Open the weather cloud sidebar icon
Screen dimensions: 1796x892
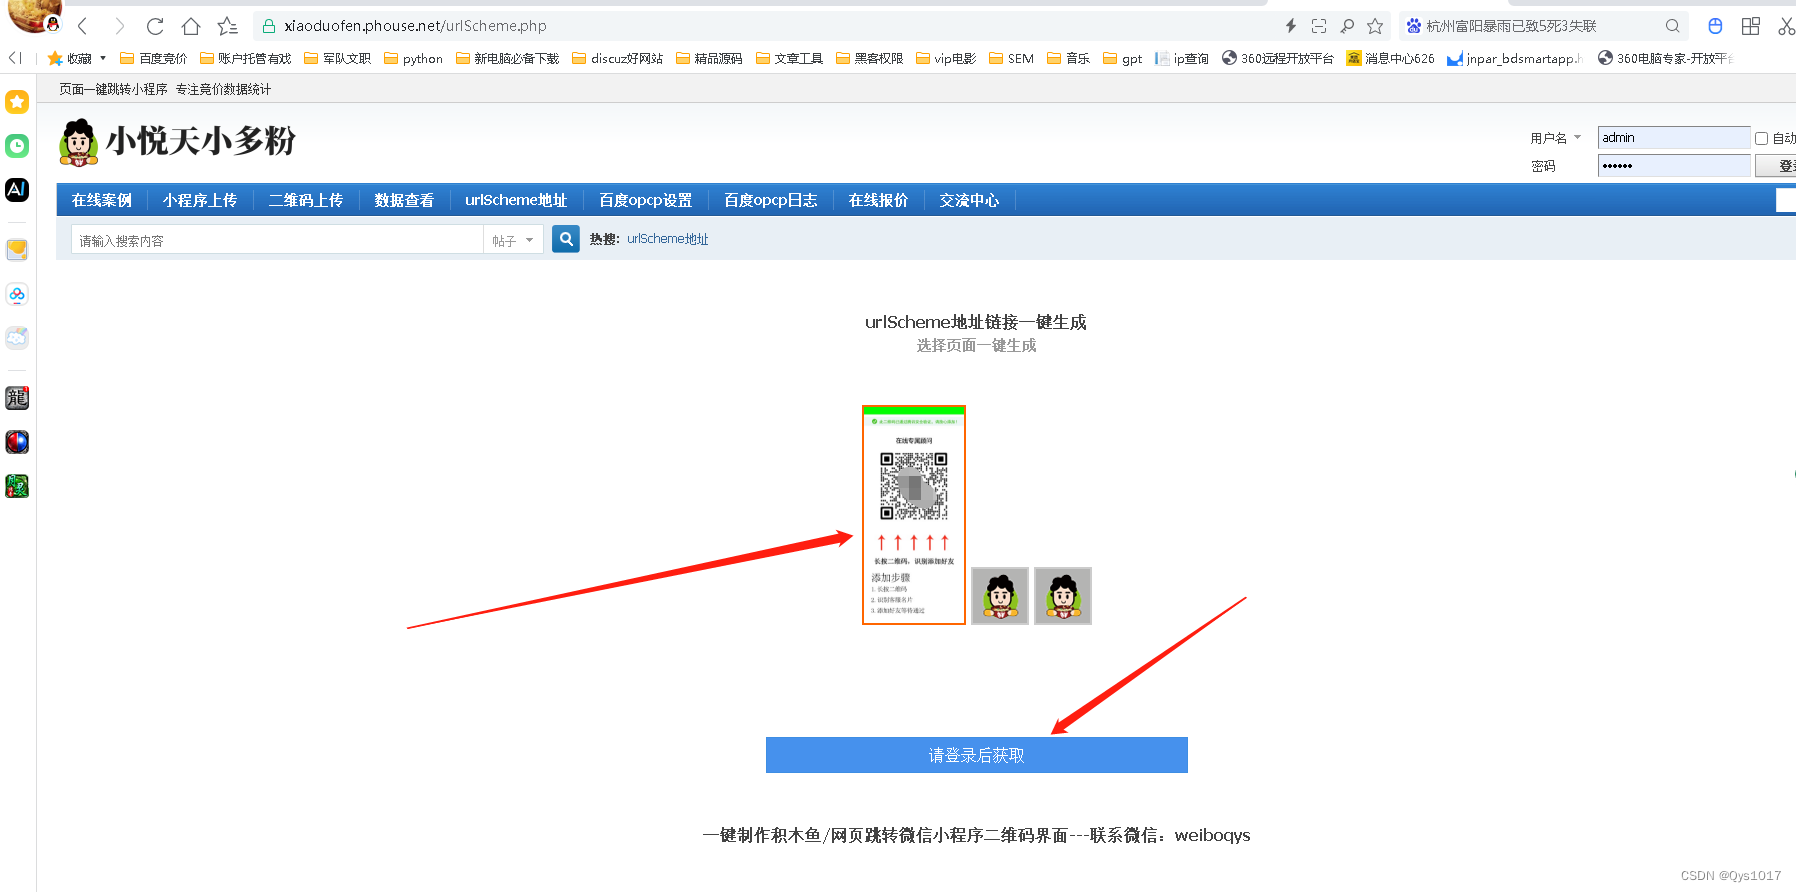pyautogui.click(x=17, y=338)
